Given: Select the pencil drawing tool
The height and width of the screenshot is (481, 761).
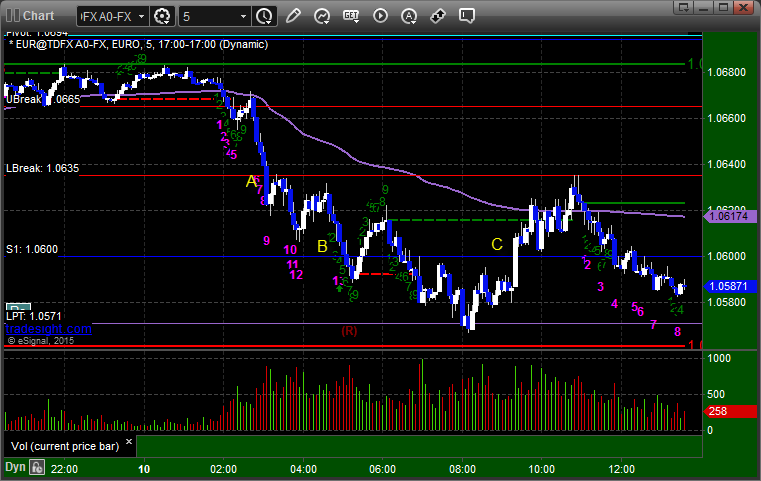Looking at the screenshot, I should click(293, 16).
